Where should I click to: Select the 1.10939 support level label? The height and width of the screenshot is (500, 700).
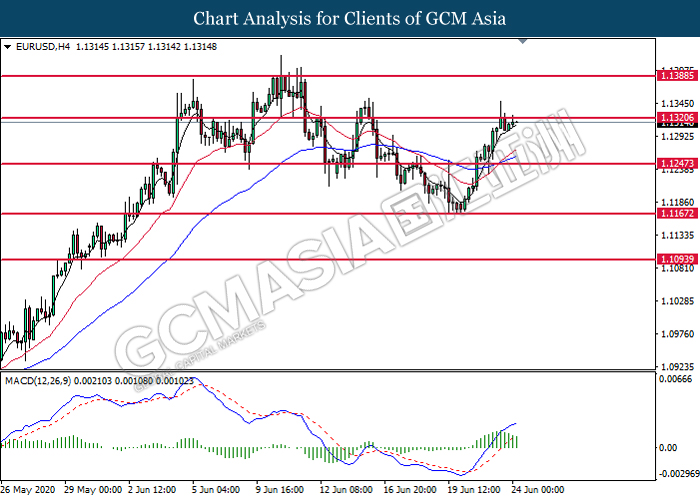tap(677, 259)
